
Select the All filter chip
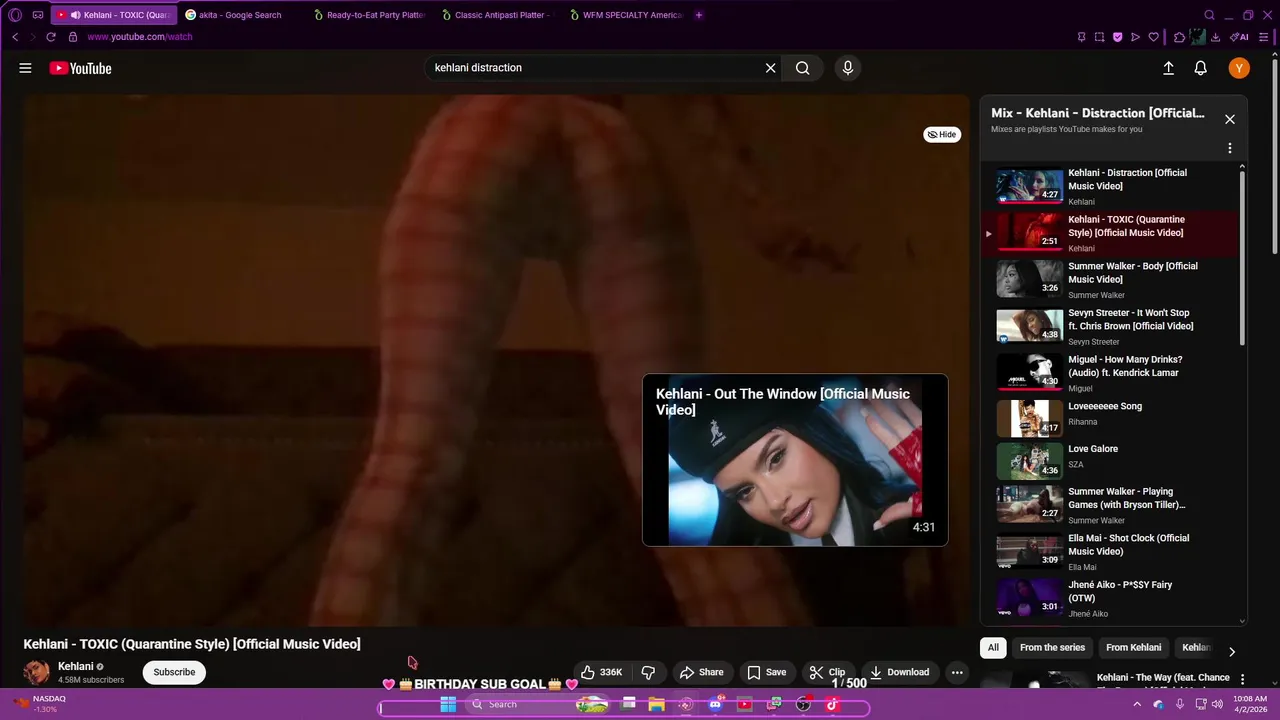(x=993, y=648)
